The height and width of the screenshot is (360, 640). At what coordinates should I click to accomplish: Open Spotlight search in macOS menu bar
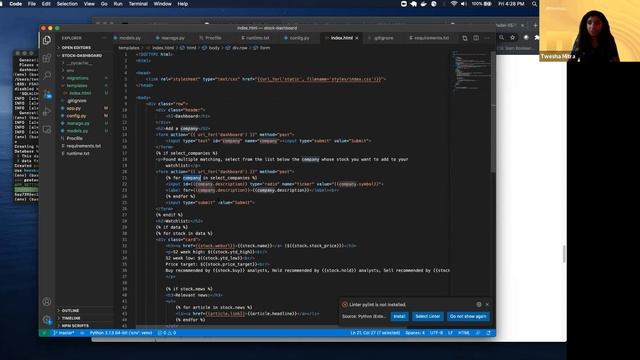point(534,4)
